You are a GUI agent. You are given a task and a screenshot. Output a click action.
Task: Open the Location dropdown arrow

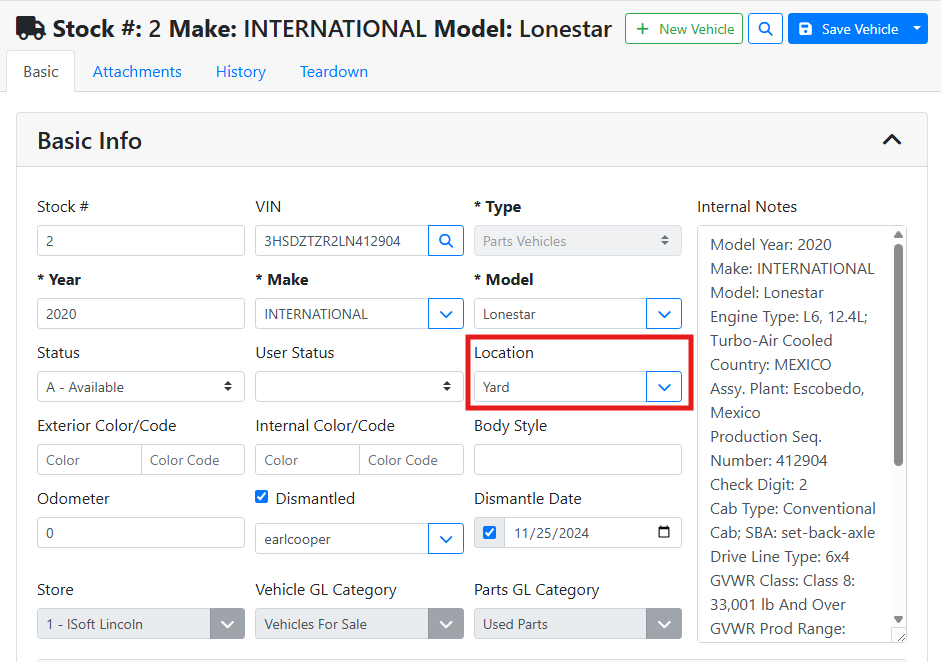[x=664, y=387]
